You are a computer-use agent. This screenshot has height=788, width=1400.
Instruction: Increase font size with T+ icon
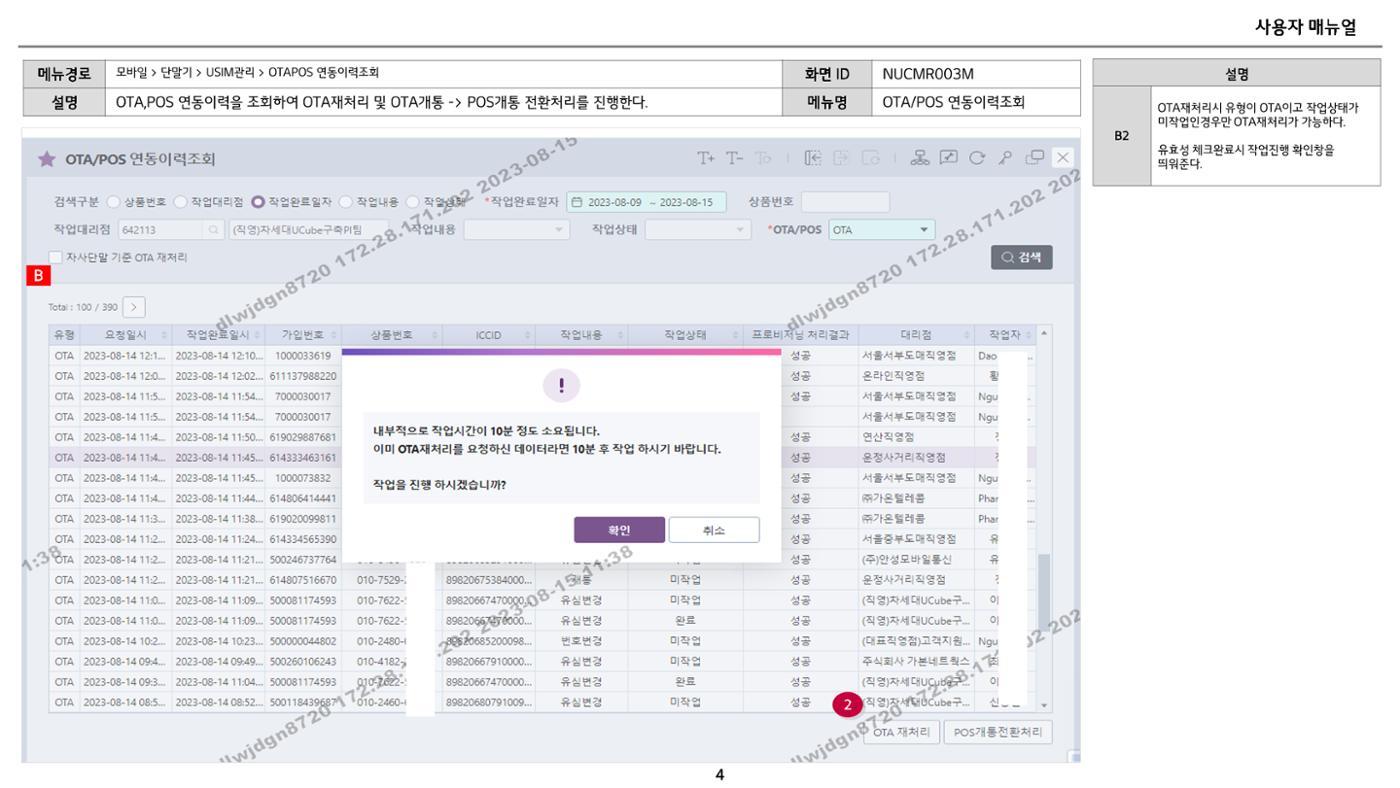click(x=706, y=158)
